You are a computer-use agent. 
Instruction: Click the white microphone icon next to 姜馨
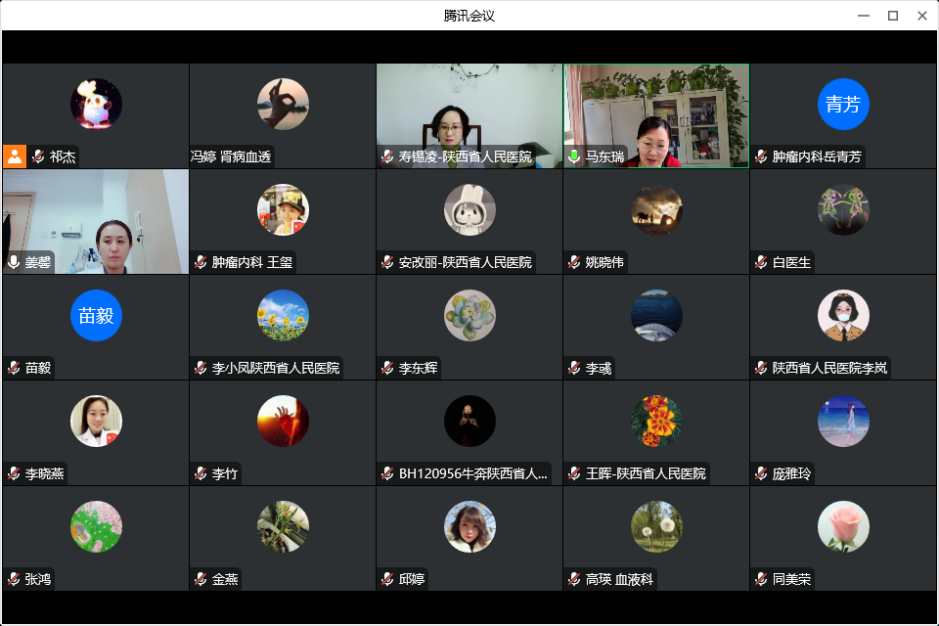click(x=13, y=262)
